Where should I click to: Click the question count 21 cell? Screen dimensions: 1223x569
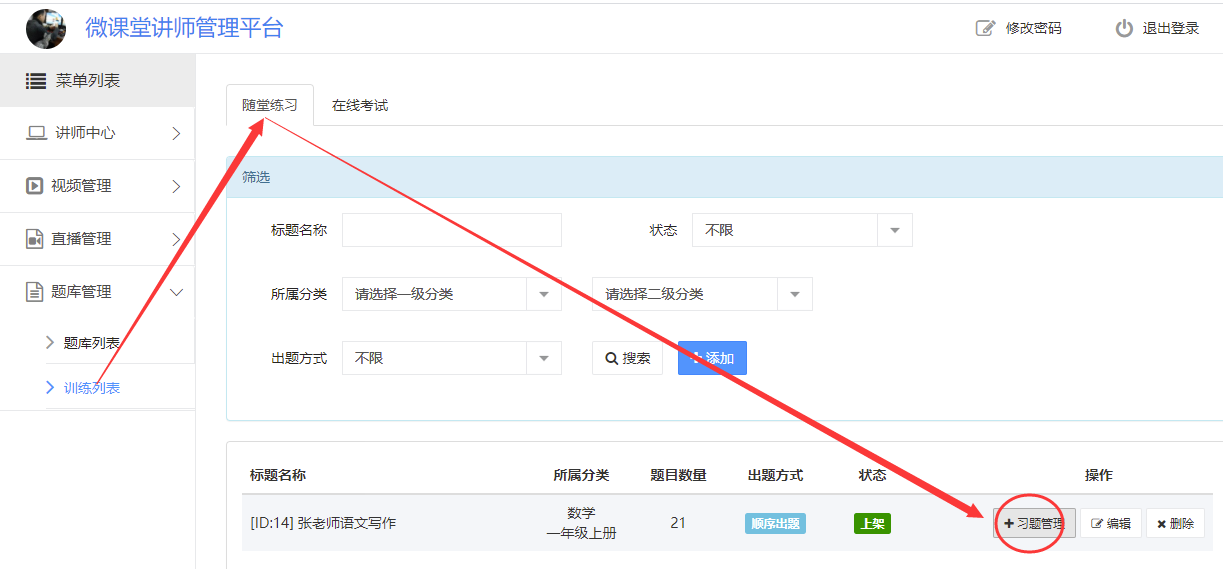(678, 523)
